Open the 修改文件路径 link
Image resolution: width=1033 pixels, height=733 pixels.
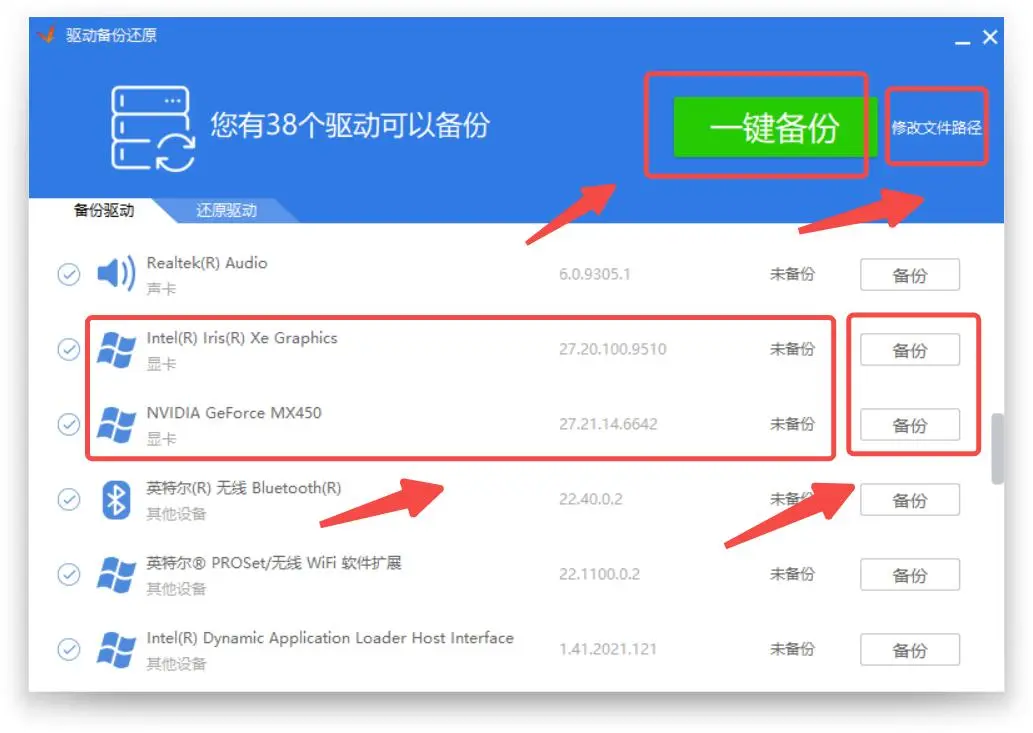coord(936,128)
